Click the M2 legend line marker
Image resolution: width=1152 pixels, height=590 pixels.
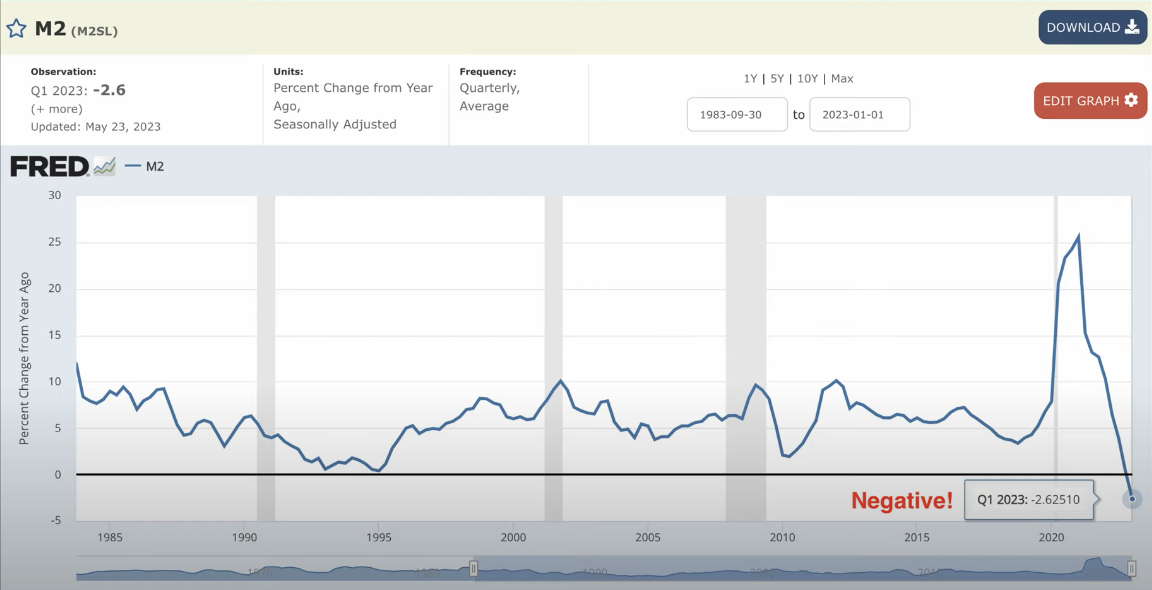133,167
